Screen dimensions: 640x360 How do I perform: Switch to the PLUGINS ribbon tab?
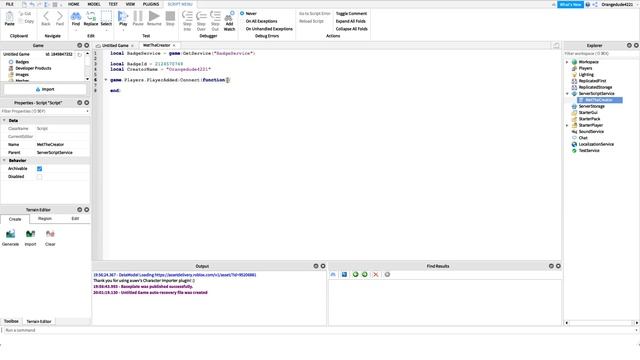tap(151, 4)
